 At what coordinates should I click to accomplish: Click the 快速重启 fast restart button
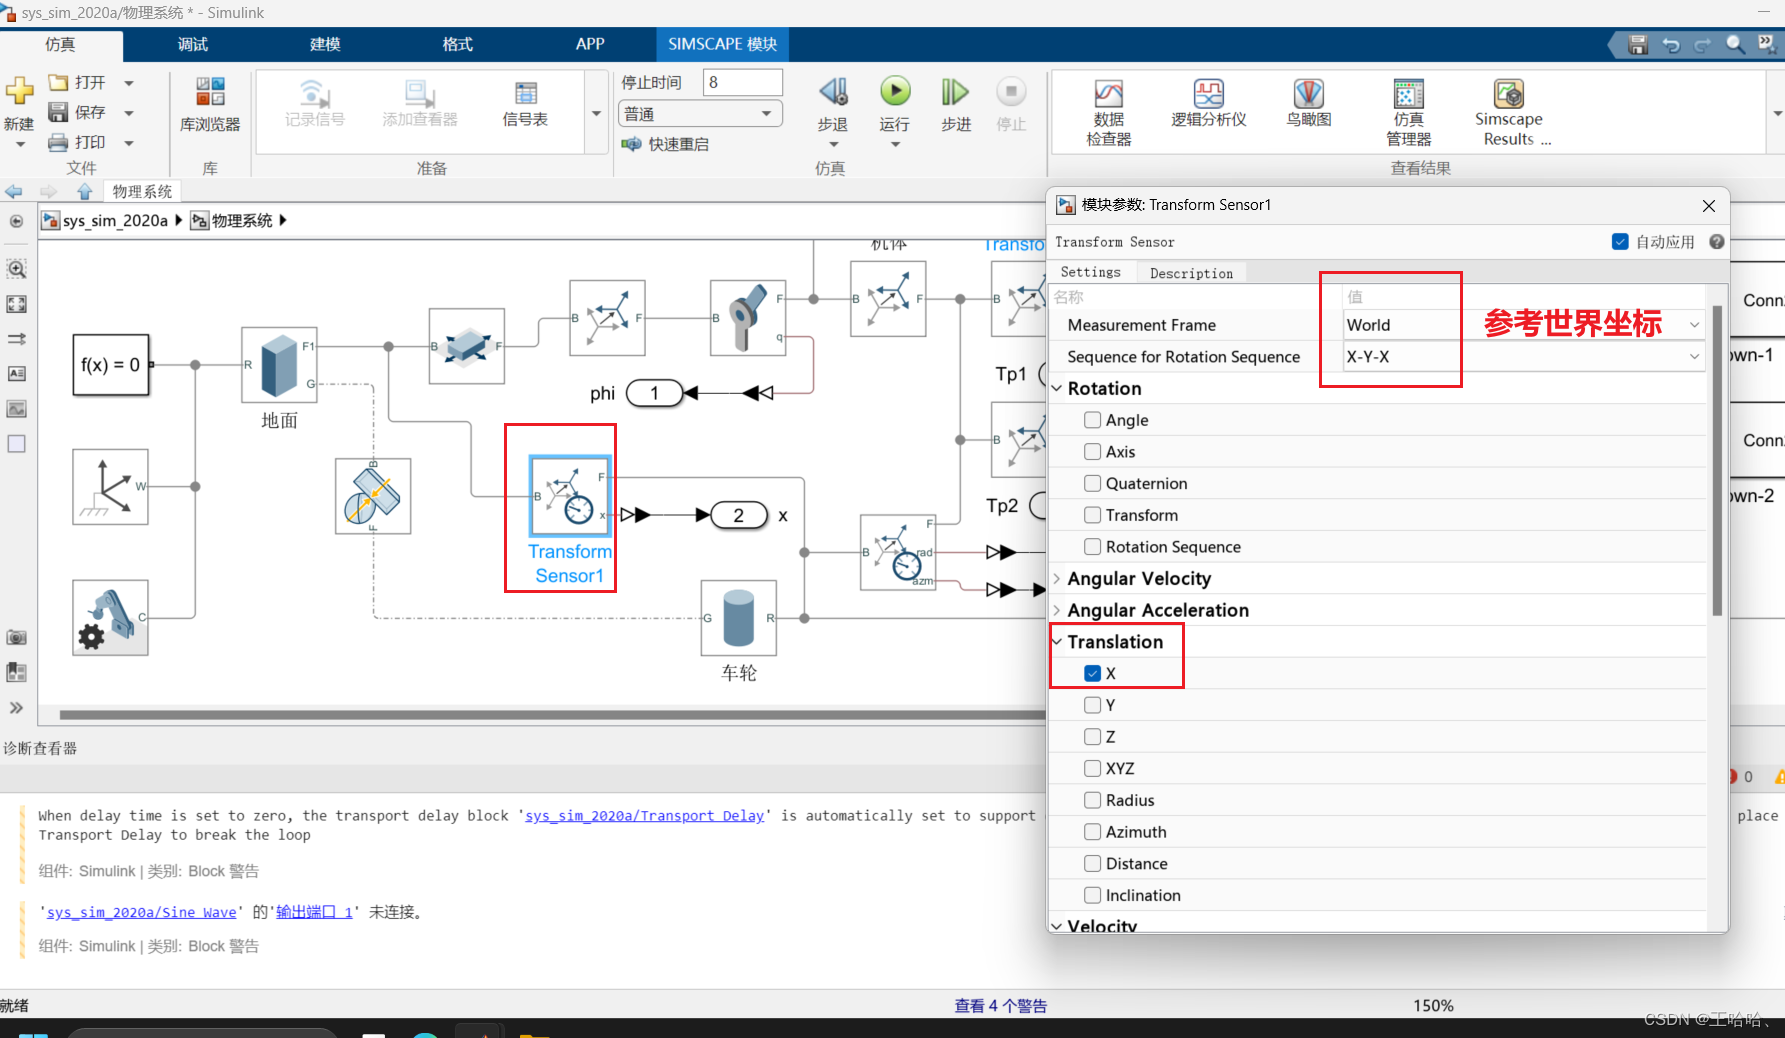click(x=666, y=144)
